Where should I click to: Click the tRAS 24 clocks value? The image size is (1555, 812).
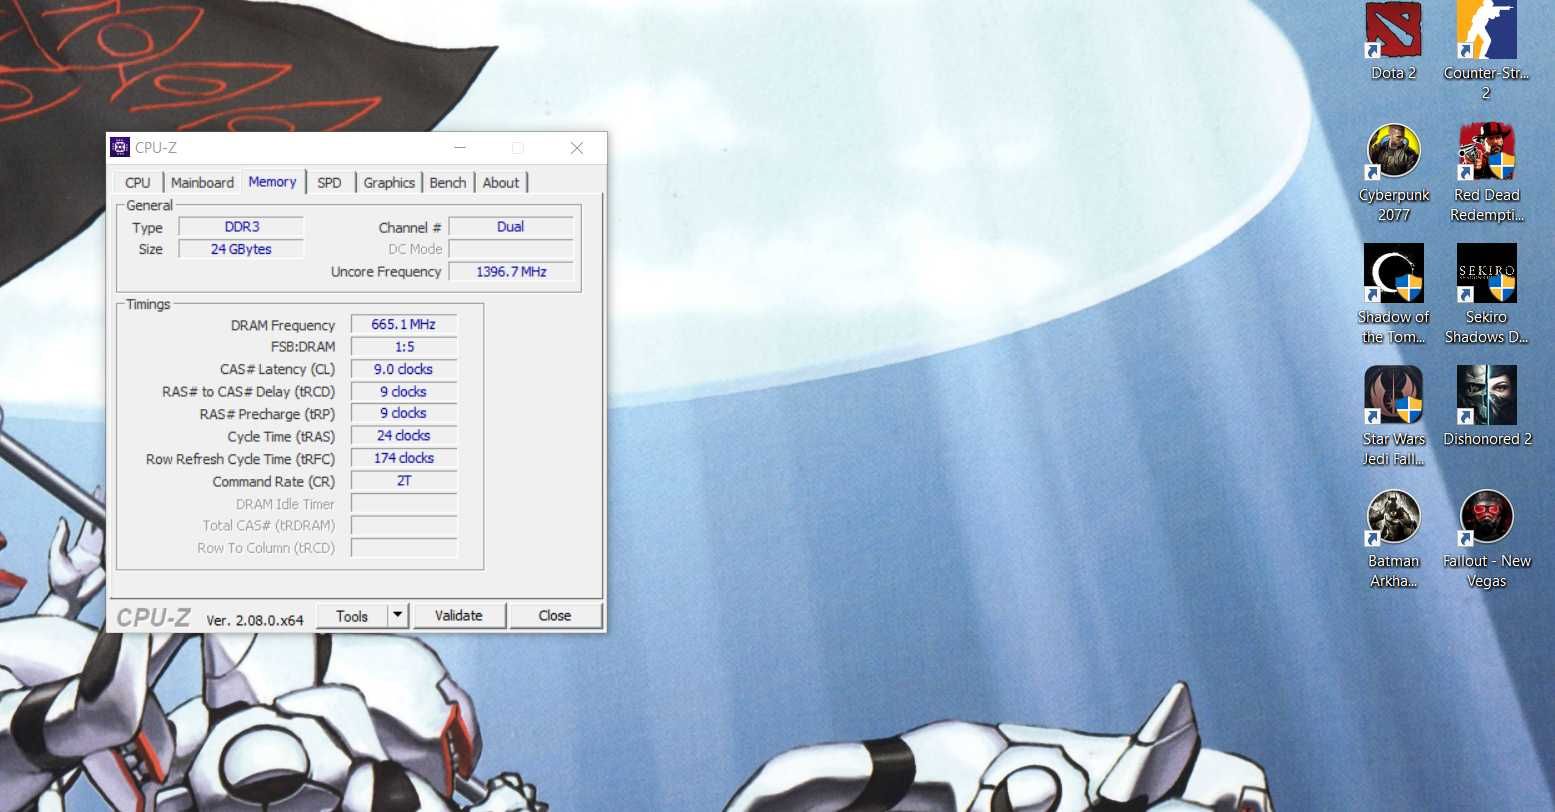(404, 435)
